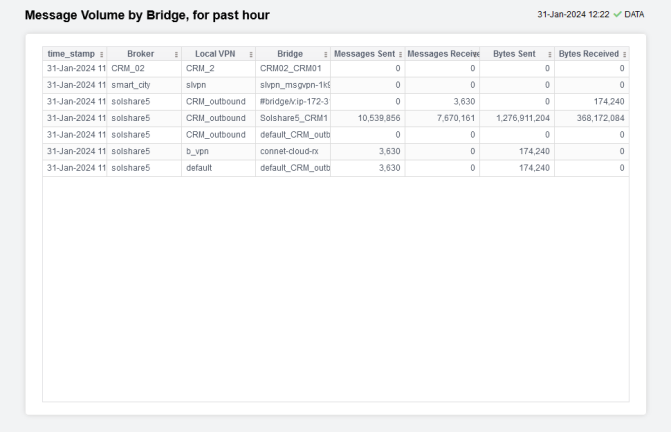The image size is (671, 432).
Task: Open the Bridge column menu icon
Action: coord(325,53)
